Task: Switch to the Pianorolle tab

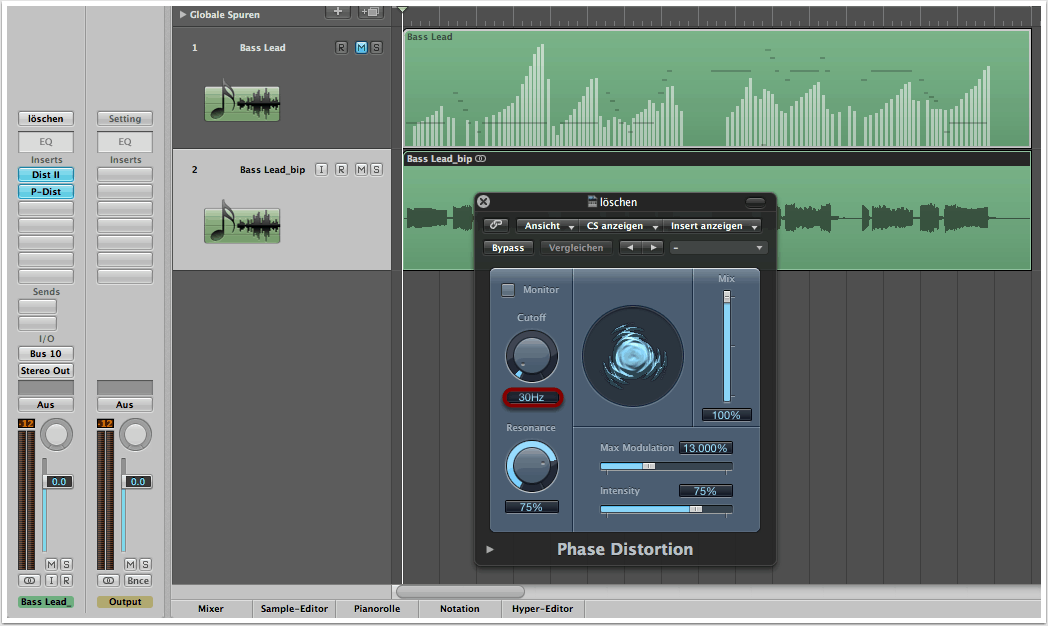Action: [x=377, y=608]
